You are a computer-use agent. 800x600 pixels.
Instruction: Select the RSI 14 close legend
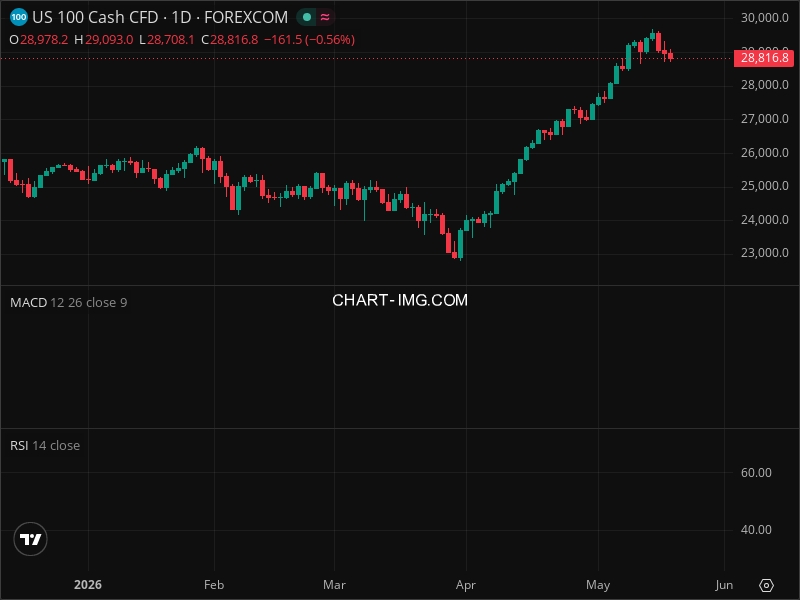(x=45, y=445)
